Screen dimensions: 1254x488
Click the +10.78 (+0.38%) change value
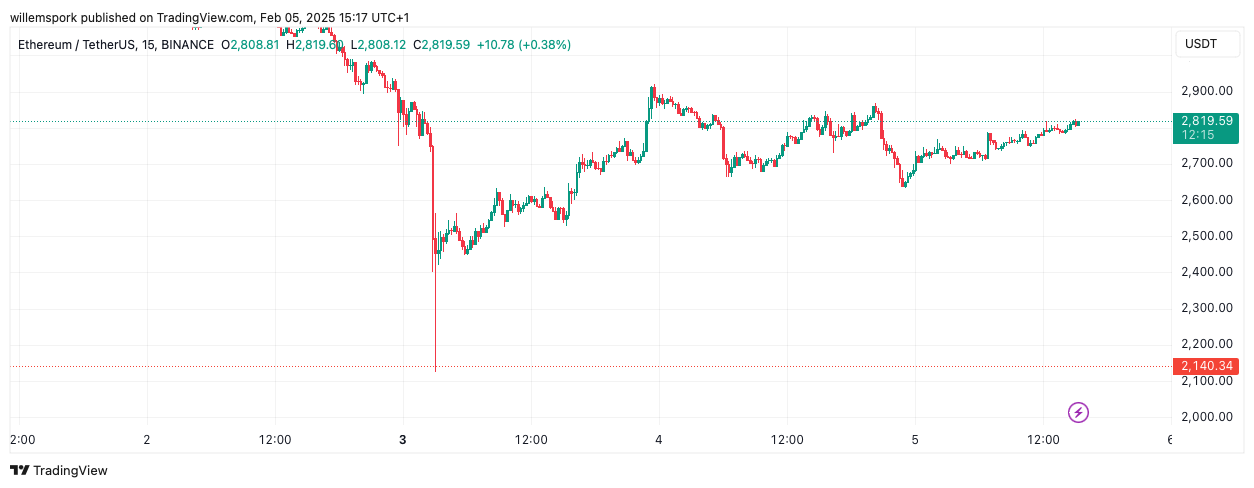523,45
